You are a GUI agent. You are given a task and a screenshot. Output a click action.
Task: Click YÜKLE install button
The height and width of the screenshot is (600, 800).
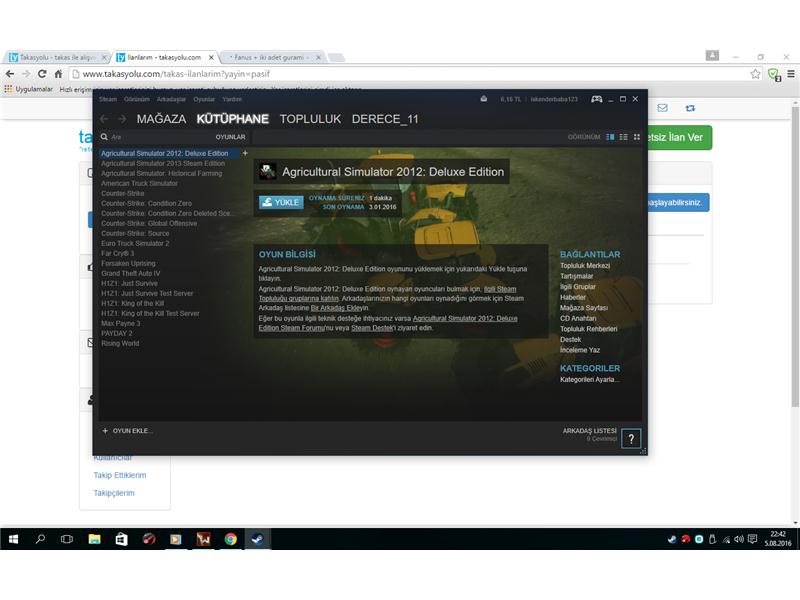tap(281, 202)
